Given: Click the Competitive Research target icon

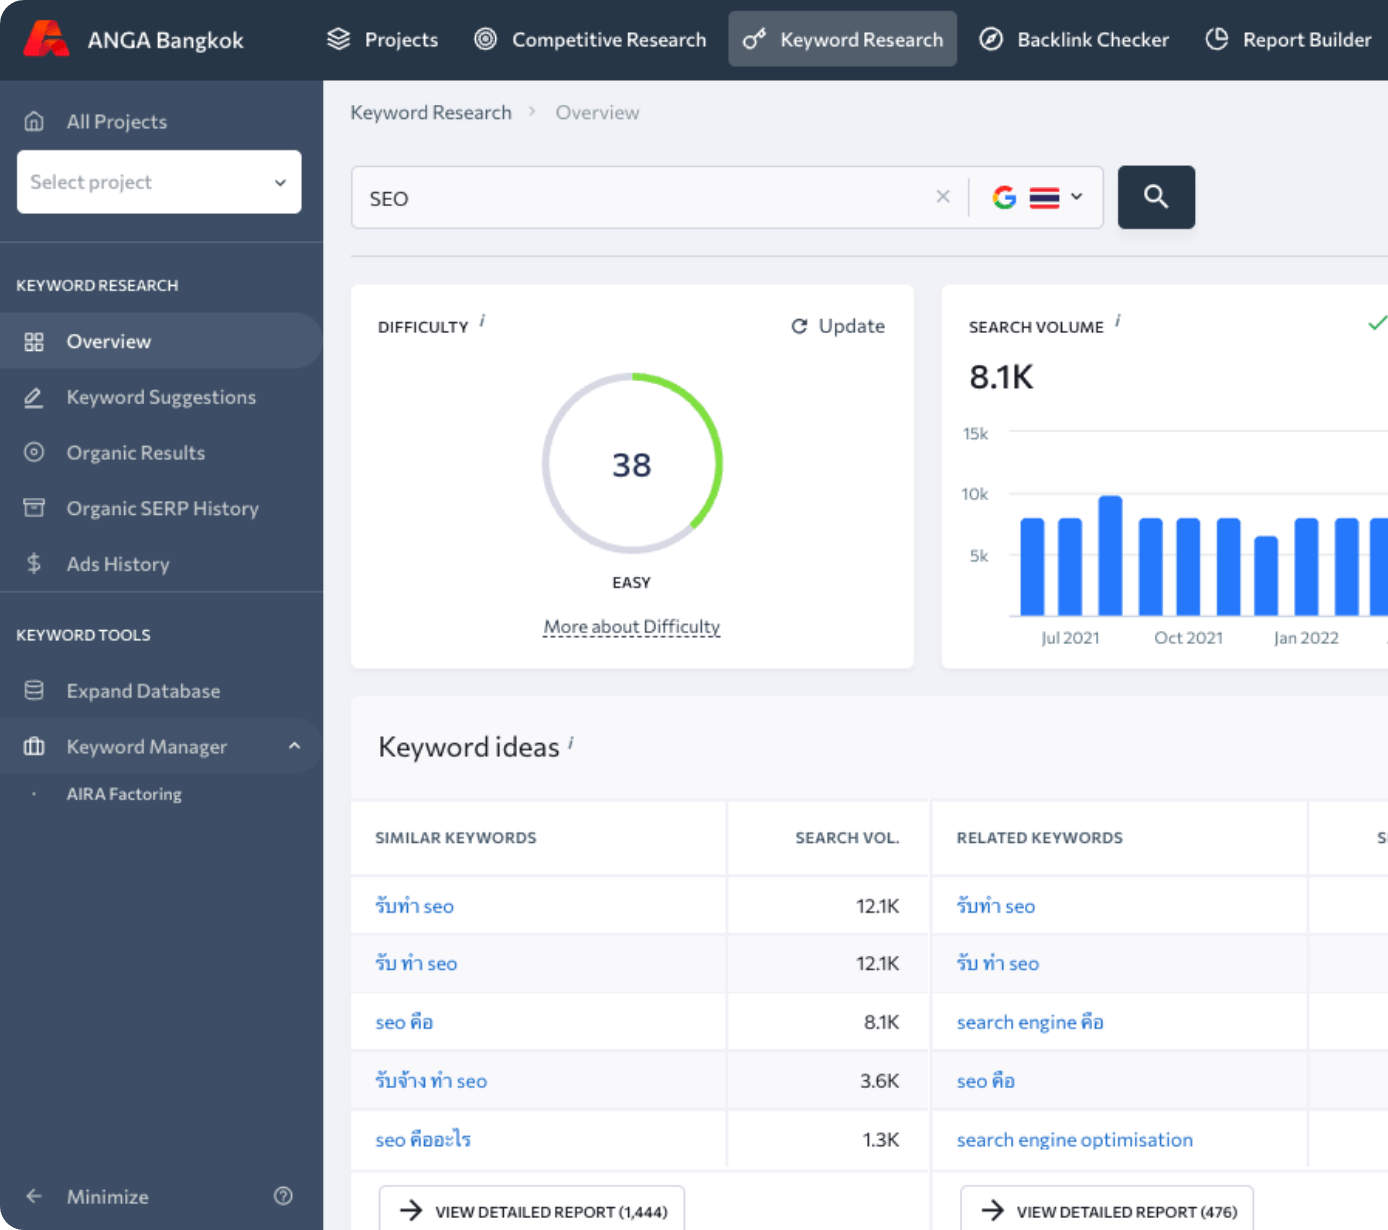Looking at the screenshot, I should 485,39.
